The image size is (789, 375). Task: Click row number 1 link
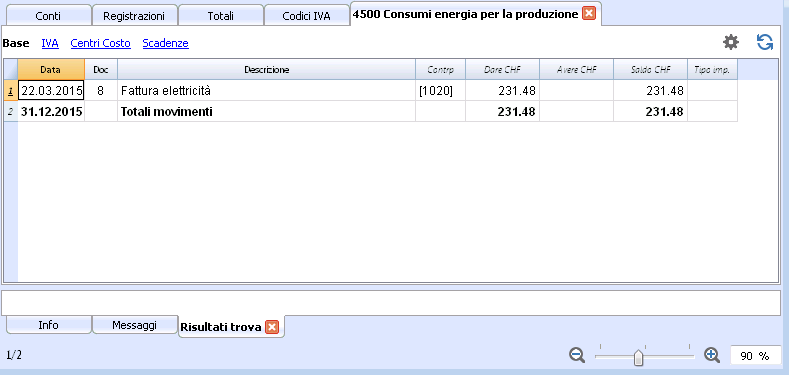click(x=11, y=91)
